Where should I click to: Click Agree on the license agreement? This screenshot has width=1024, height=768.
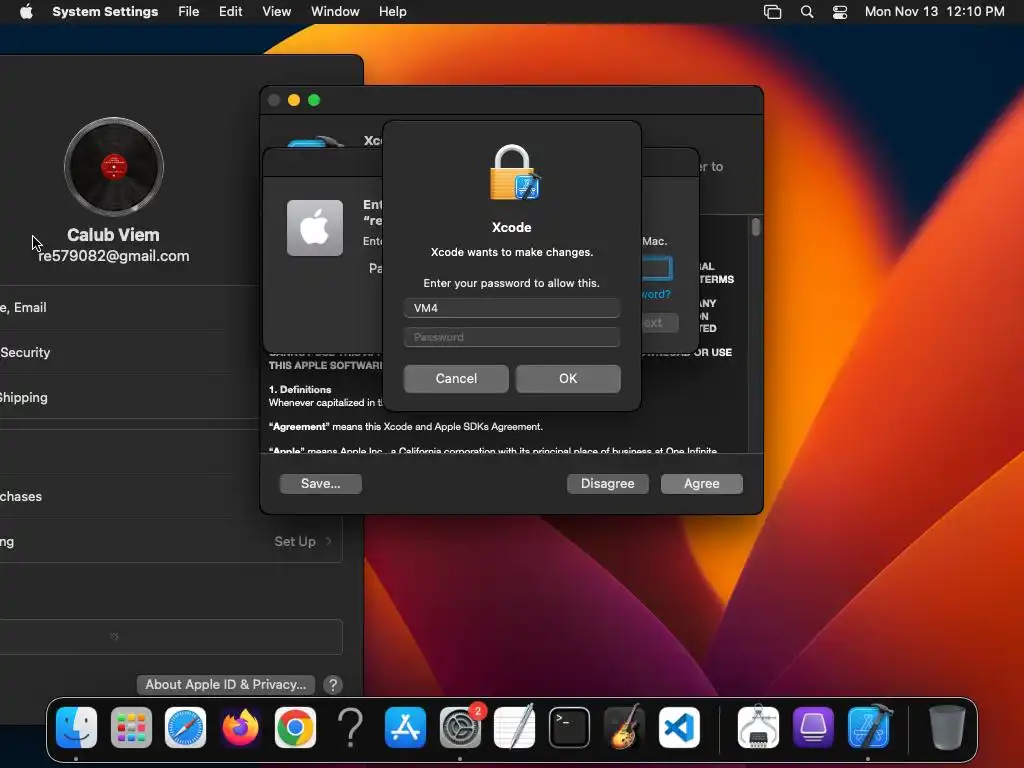[701, 484]
